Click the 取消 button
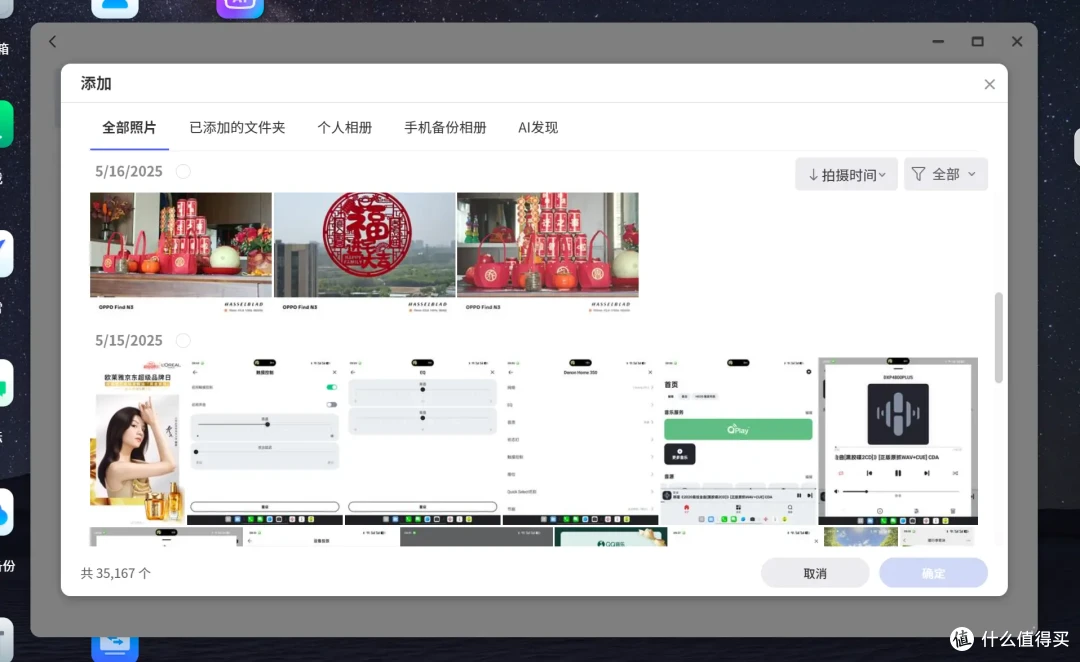This screenshot has width=1080, height=662. coord(815,573)
